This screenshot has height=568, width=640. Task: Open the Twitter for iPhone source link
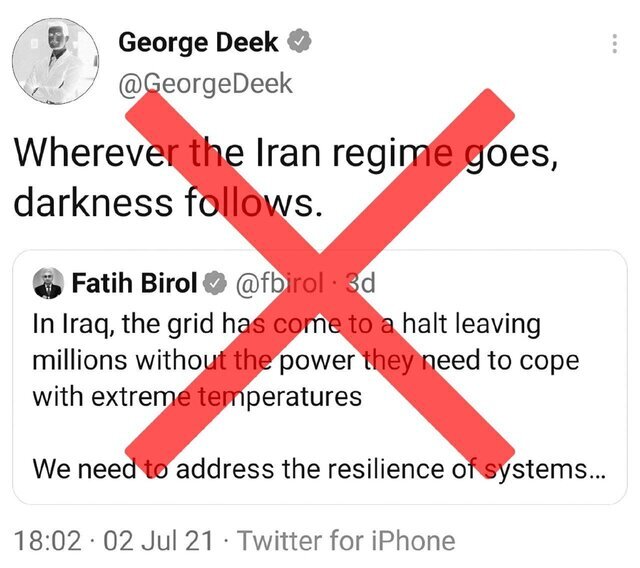click(347, 541)
